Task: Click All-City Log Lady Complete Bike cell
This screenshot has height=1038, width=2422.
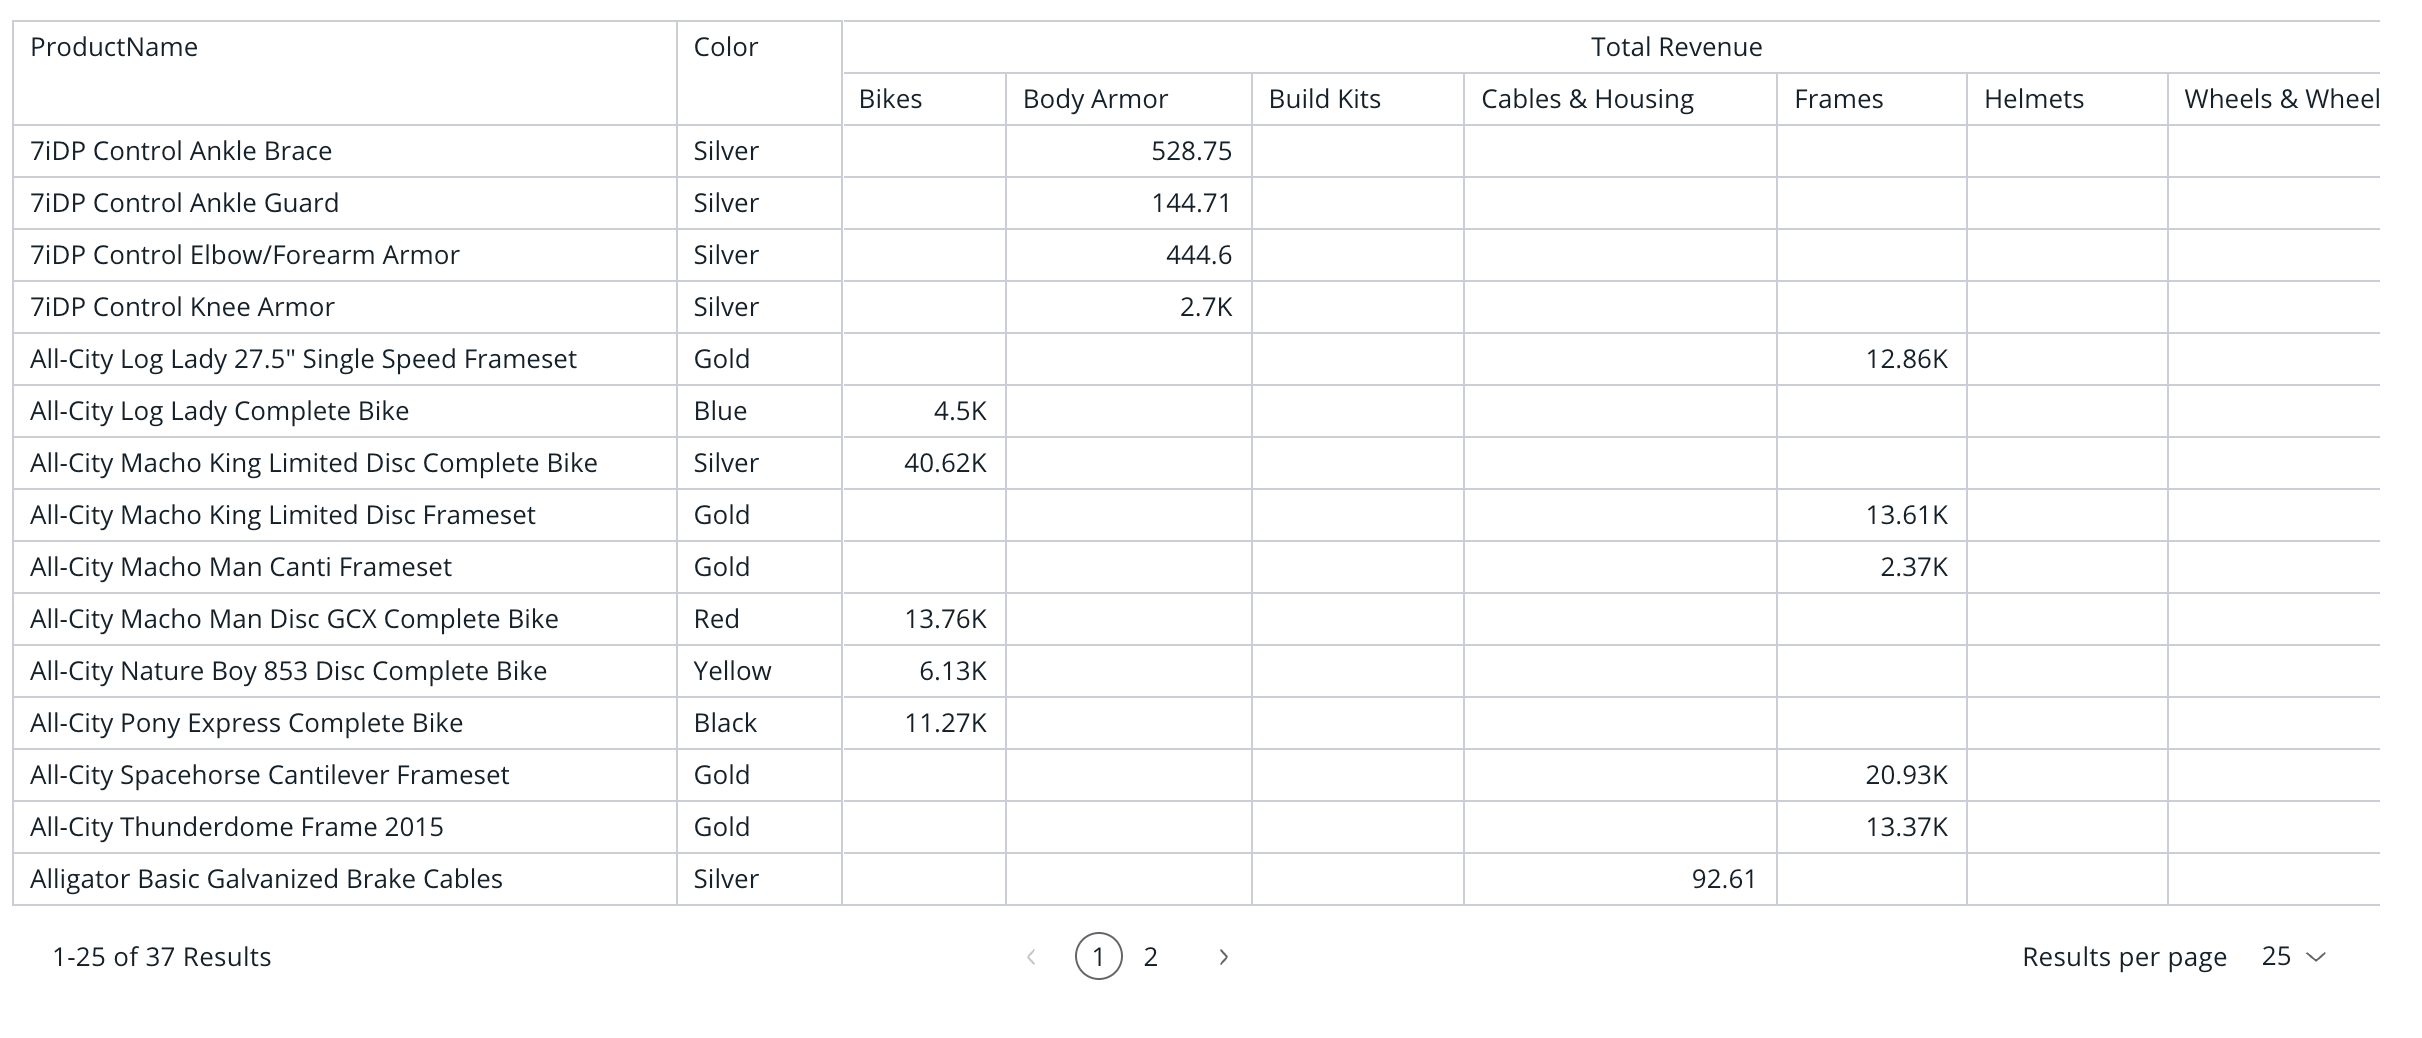Action: pos(219,411)
